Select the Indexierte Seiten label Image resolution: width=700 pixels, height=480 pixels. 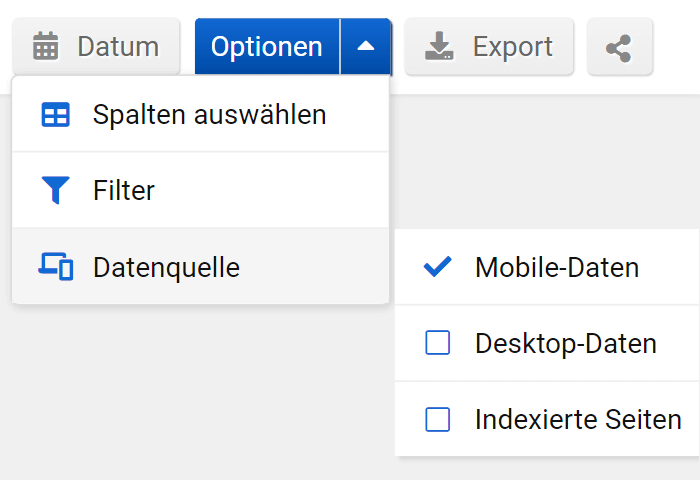pos(578,419)
